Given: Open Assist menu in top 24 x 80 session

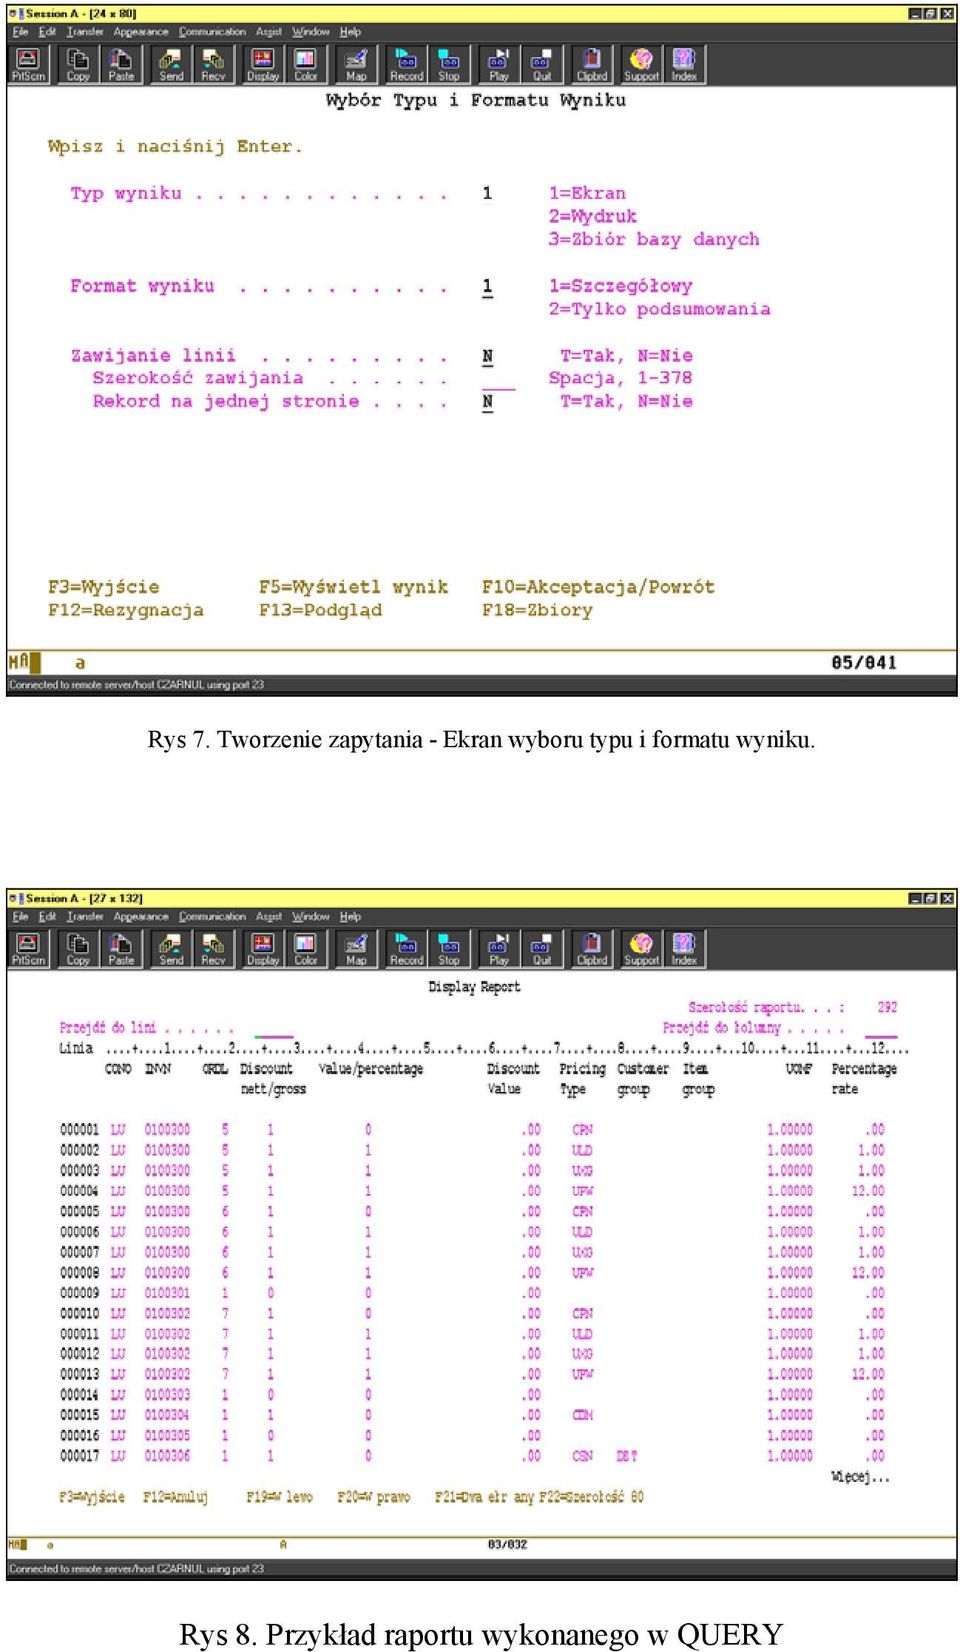Looking at the screenshot, I should pos(269,32).
